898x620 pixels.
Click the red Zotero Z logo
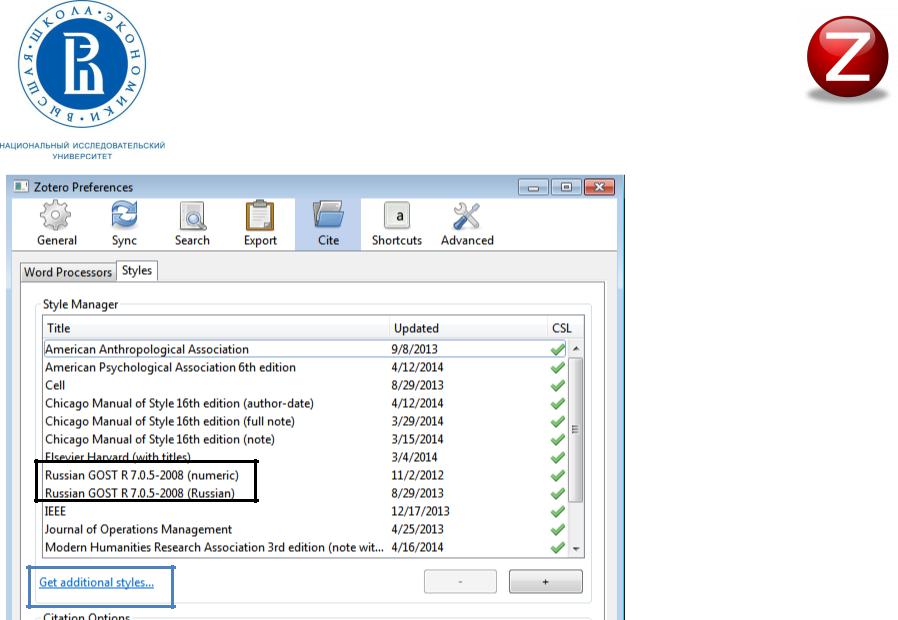click(x=848, y=58)
